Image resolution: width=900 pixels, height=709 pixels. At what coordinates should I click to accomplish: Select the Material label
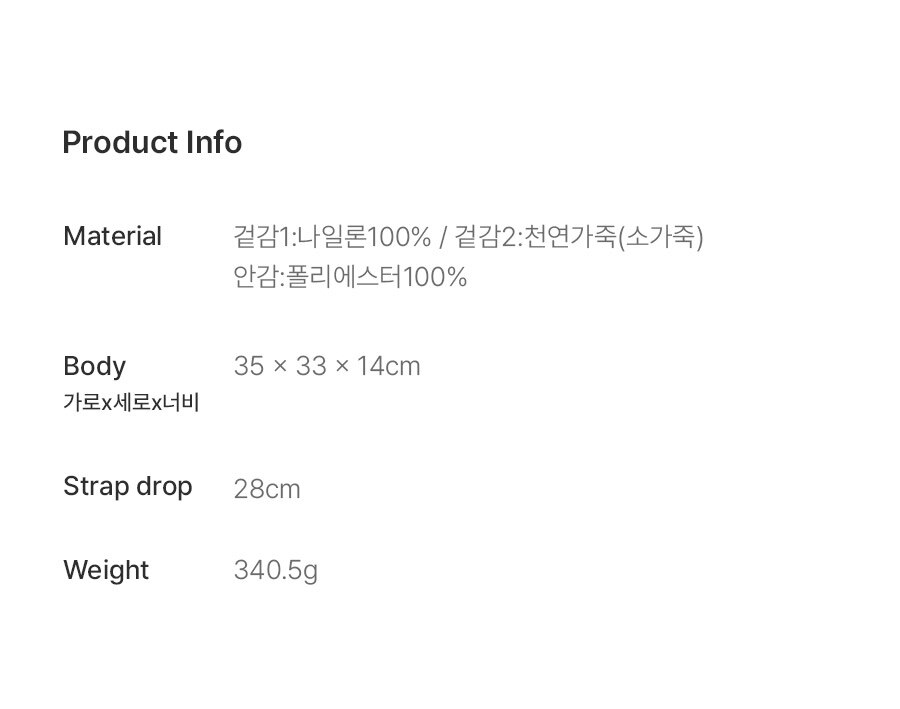pyautogui.click(x=112, y=237)
